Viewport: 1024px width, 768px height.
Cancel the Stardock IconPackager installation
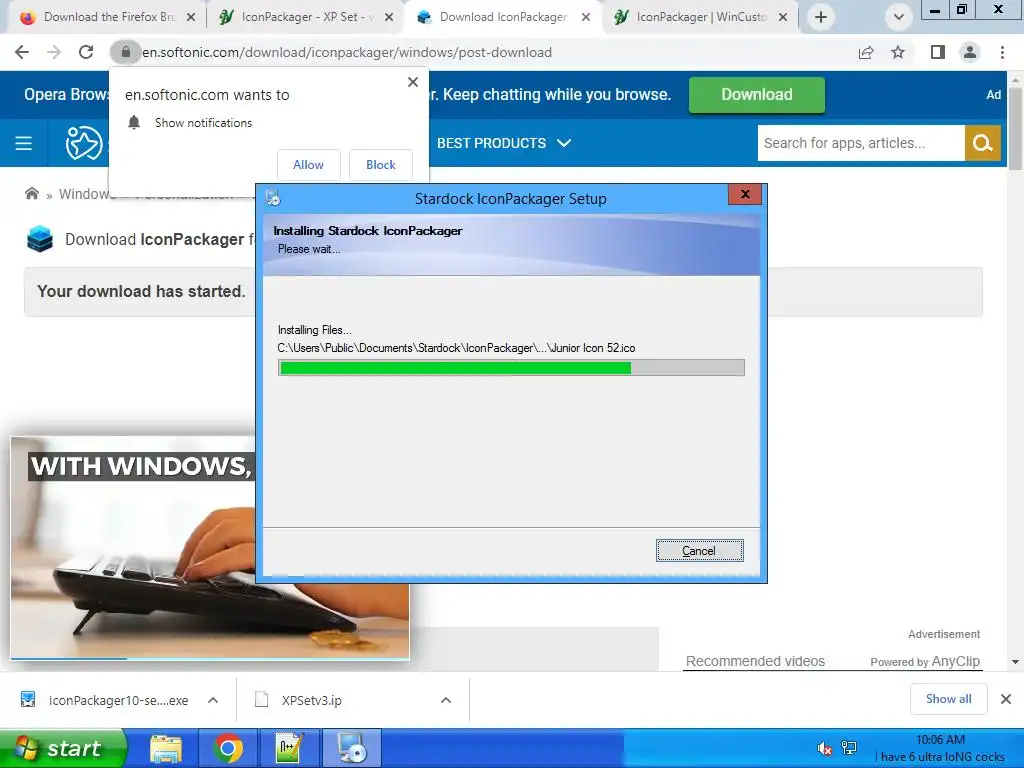pos(699,551)
